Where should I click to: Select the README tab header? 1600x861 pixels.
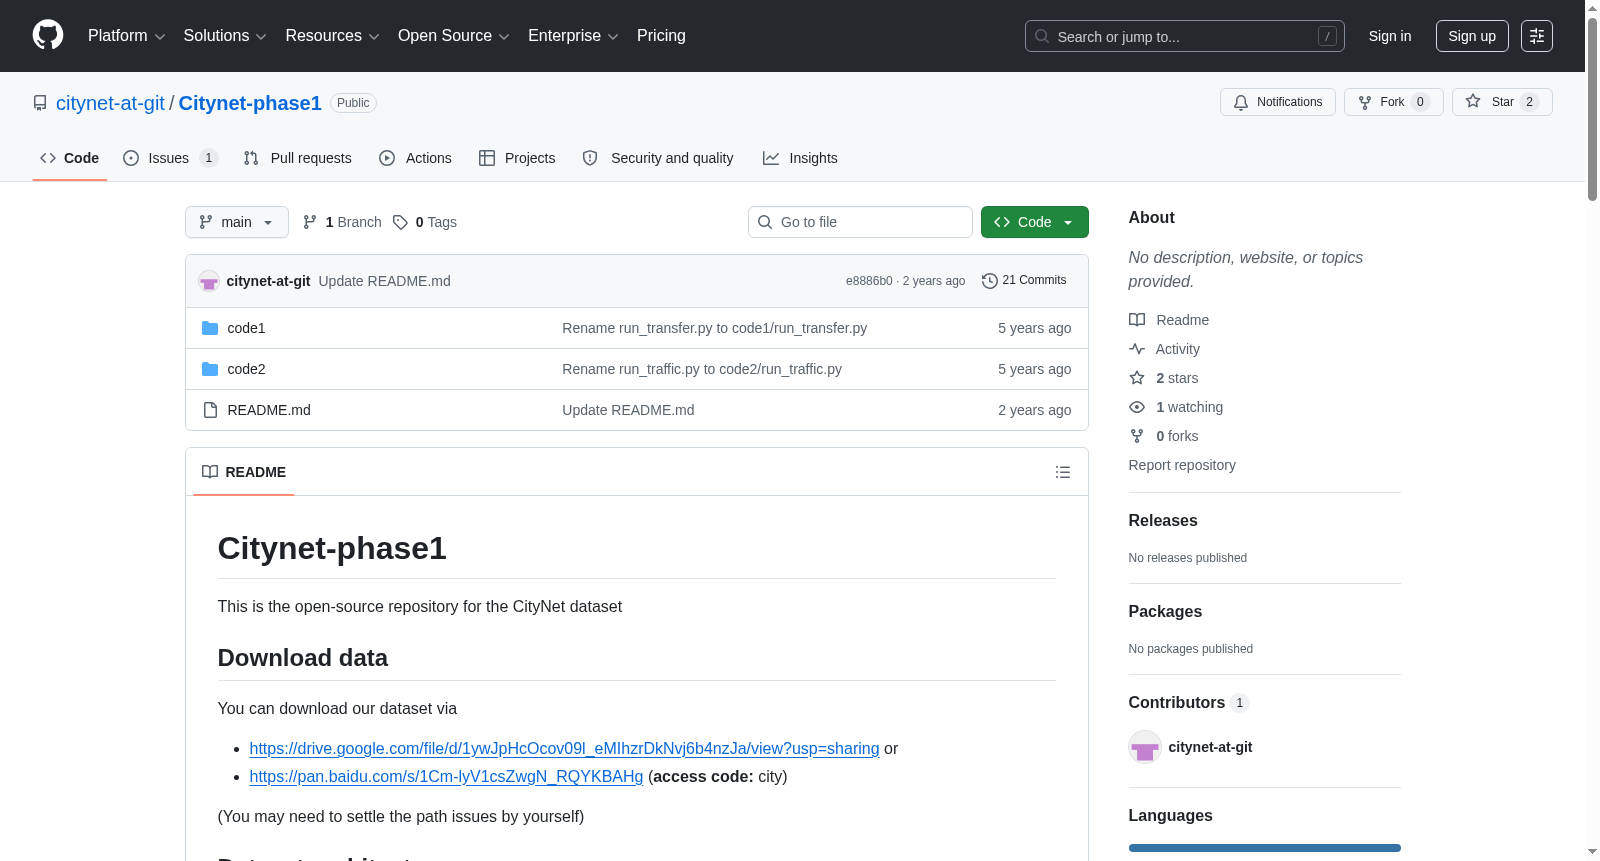pos(244,472)
